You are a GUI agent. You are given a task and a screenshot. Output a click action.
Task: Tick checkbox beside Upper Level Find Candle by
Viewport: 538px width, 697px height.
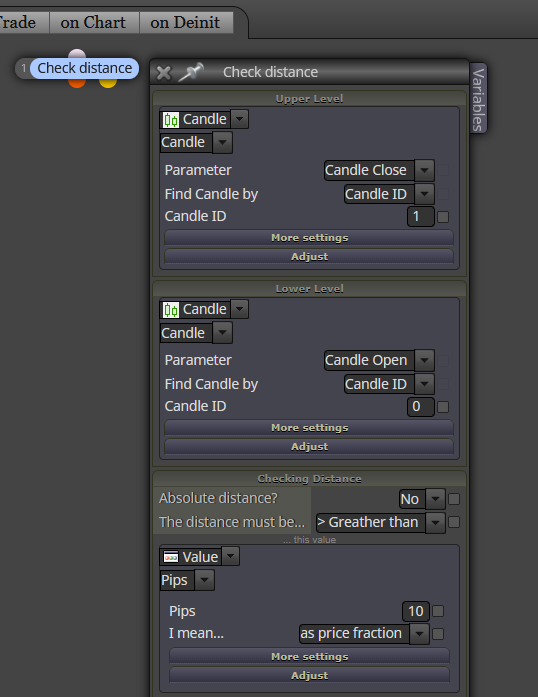tap(443, 194)
